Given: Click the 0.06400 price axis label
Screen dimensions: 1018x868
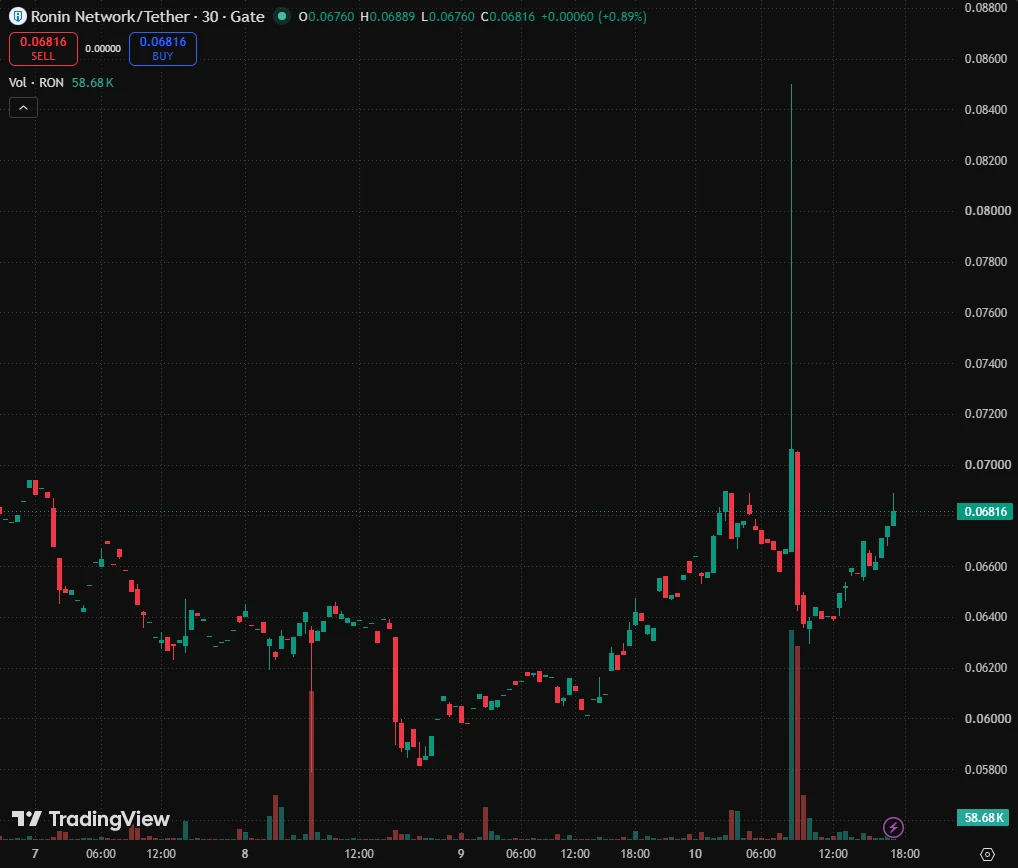Looking at the screenshot, I should [x=986, y=617].
